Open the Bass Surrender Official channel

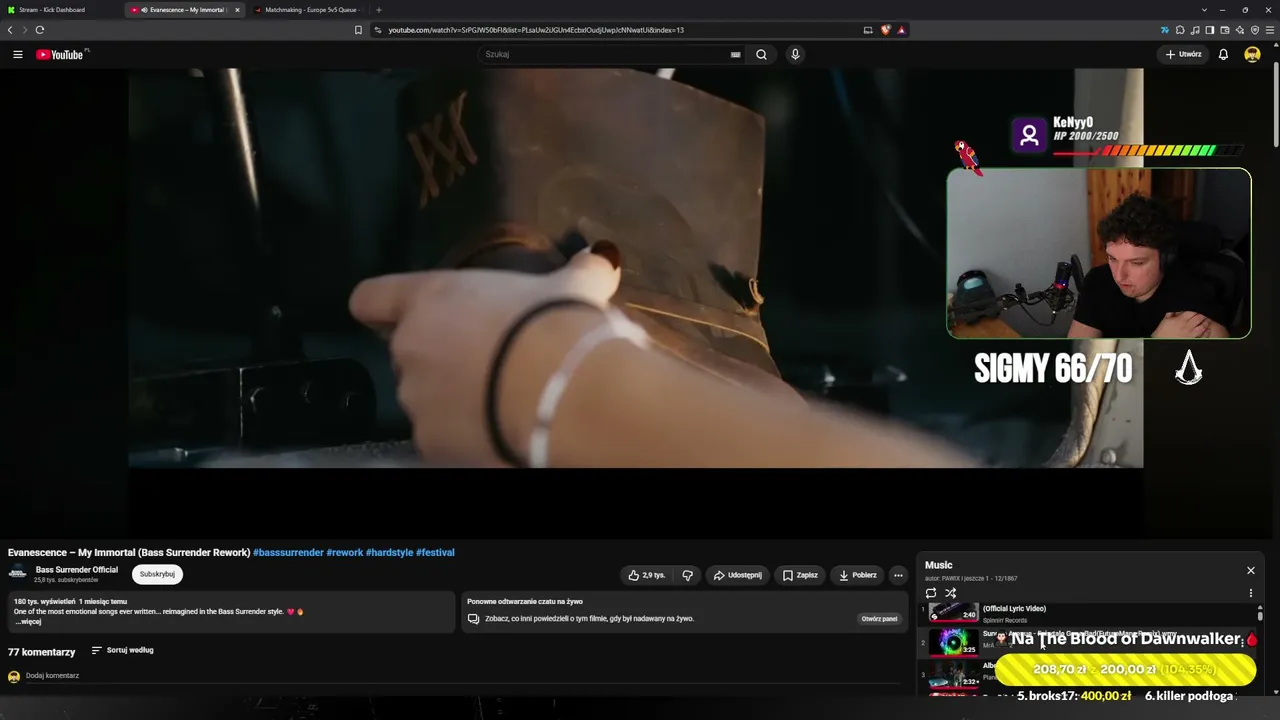click(77, 570)
